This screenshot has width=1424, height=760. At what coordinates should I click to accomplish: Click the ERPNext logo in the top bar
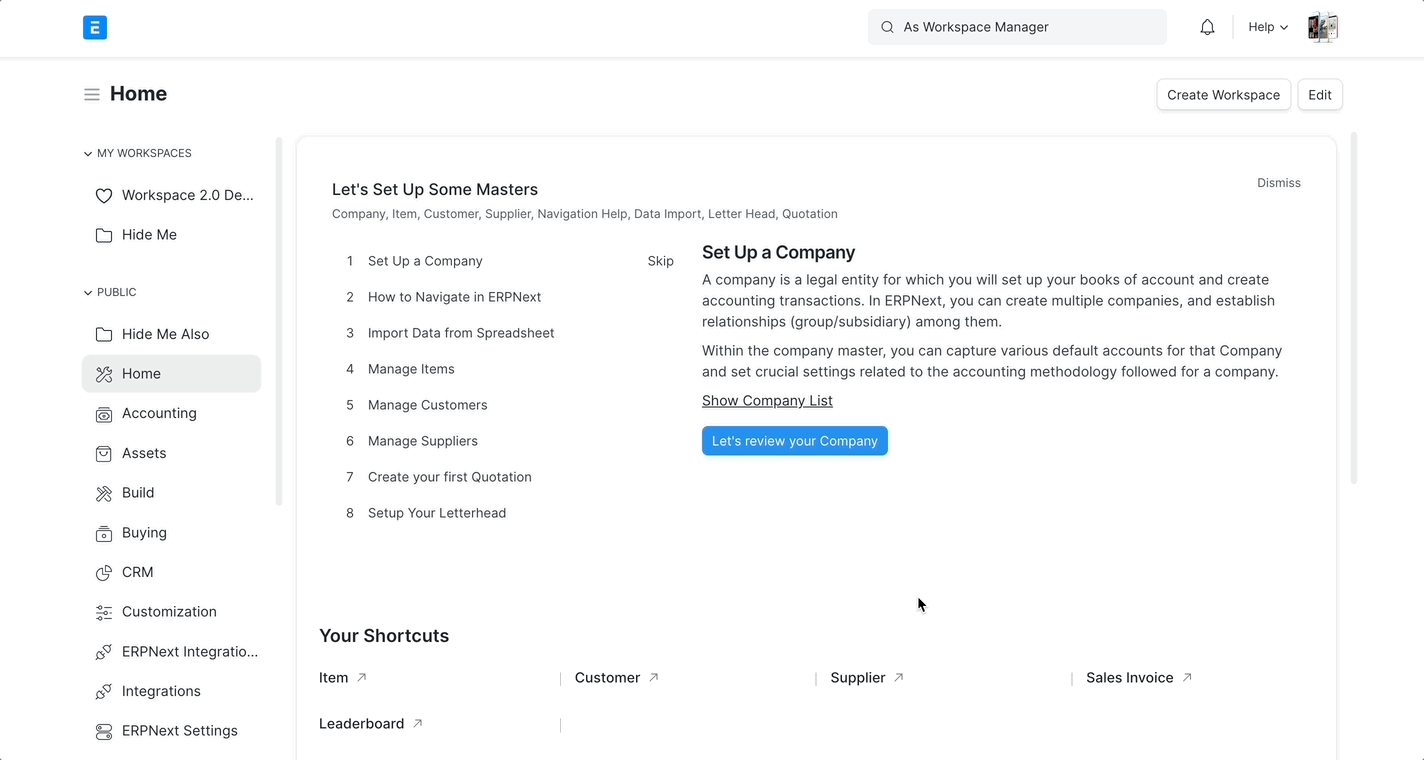(x=95, y=27)
